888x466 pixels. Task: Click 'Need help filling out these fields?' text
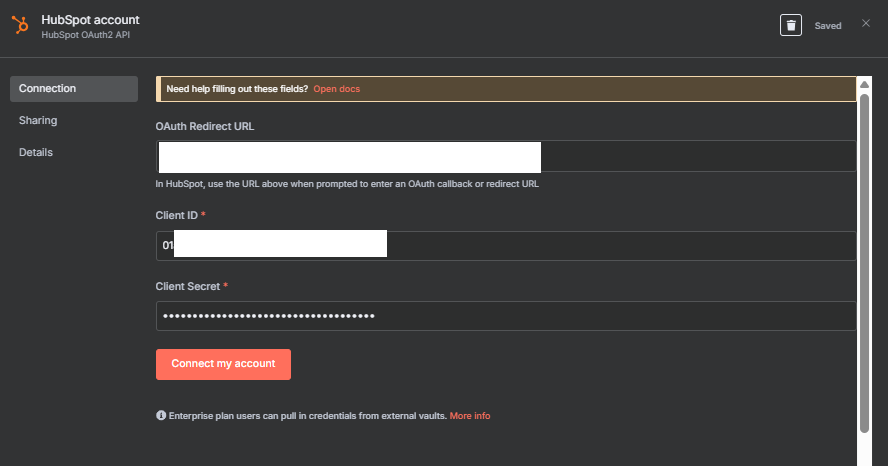click(x=237, y=89)
